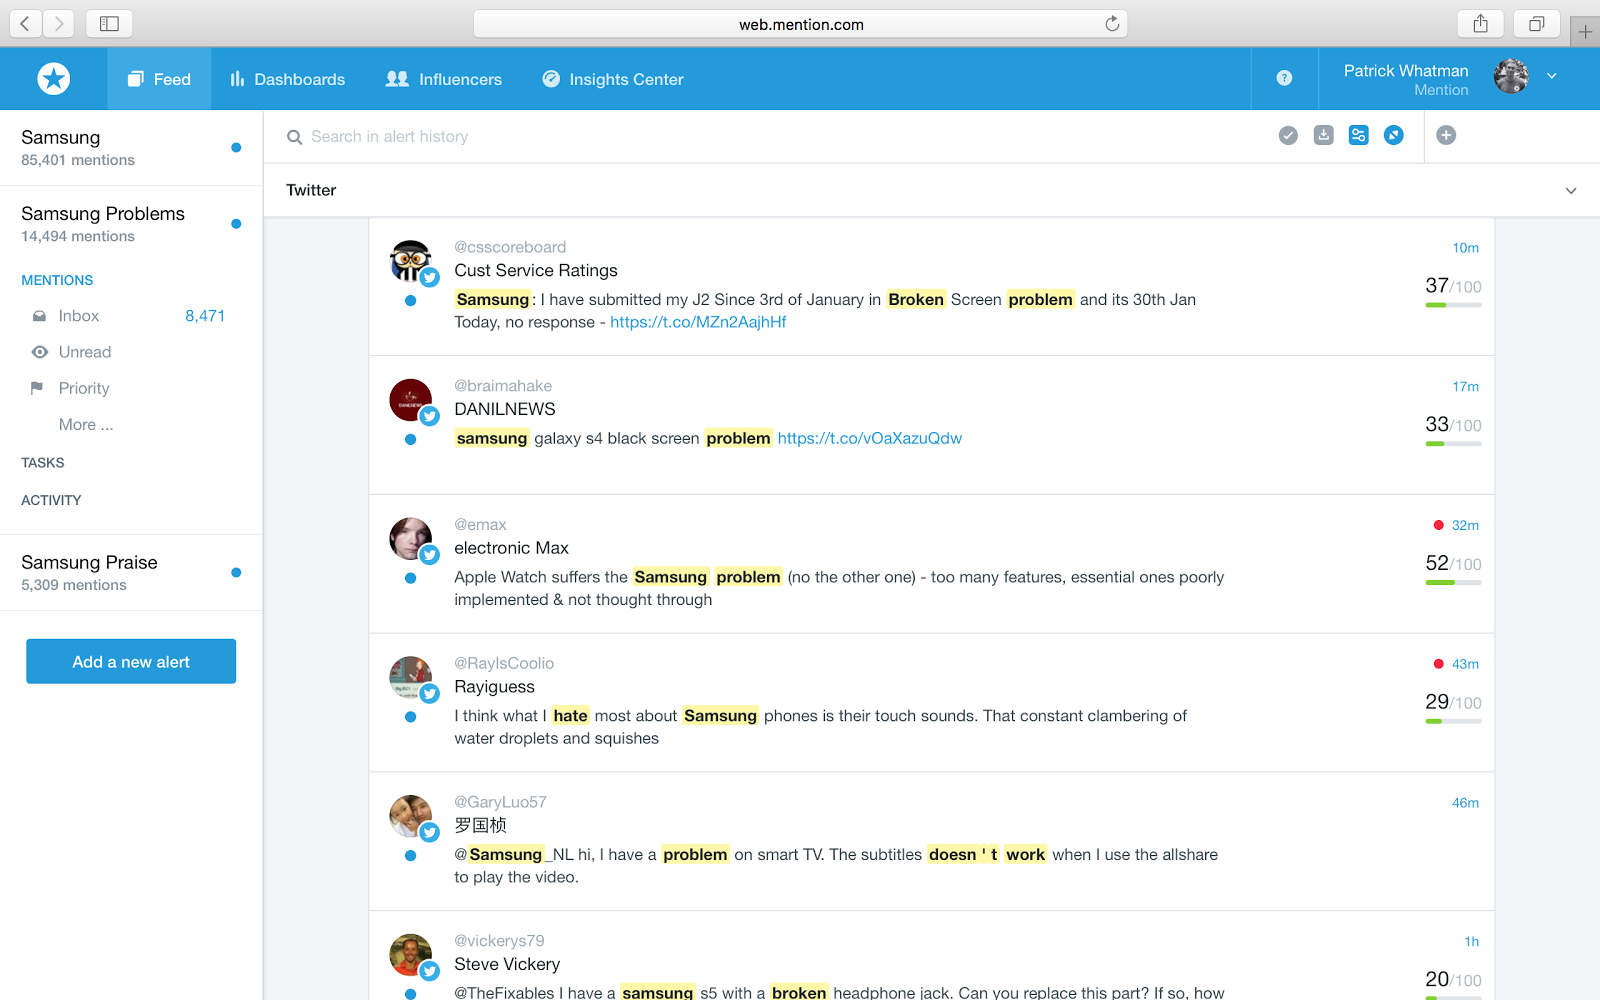Toggle unread dot on RayIsCoolio mention

(410, 717)
